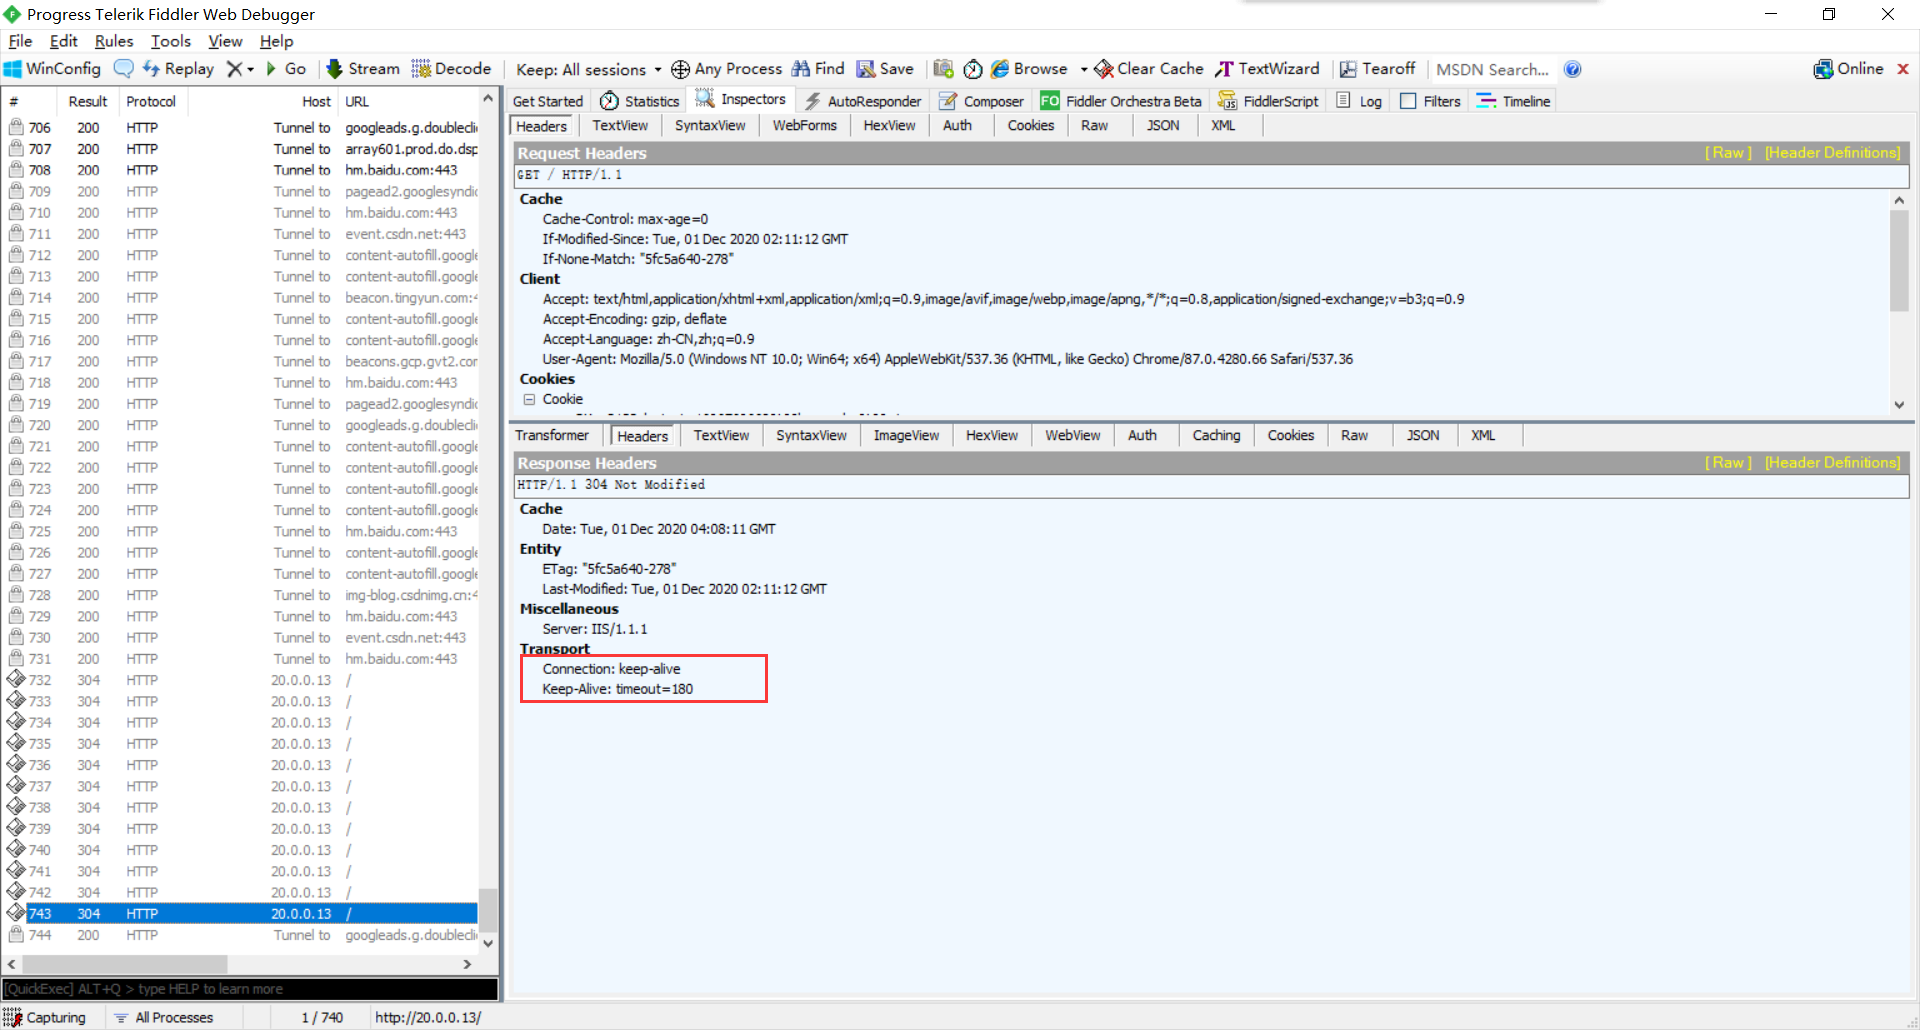Select session 732 with 304 result
This screenshot has height=1030, width=1920.
[240, 680]
